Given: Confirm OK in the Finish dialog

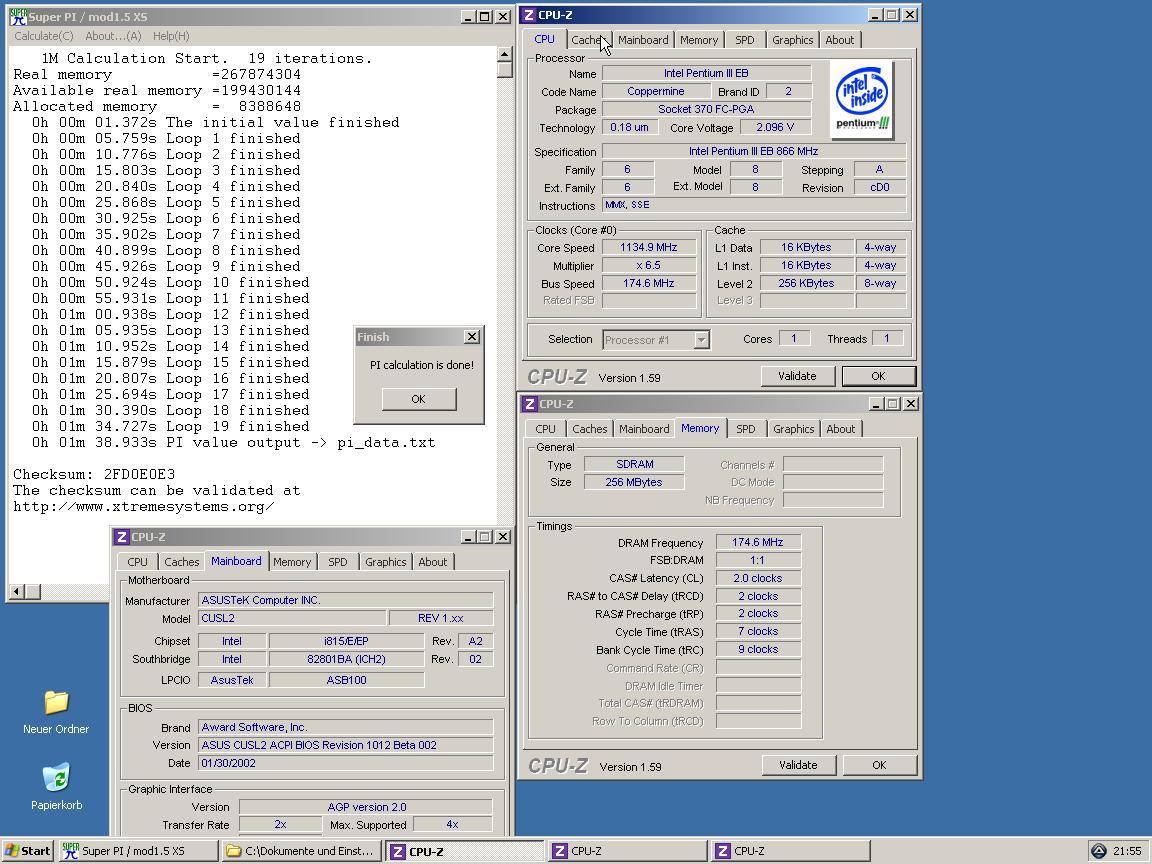Looking at the screenshot, I should (419, 399).
